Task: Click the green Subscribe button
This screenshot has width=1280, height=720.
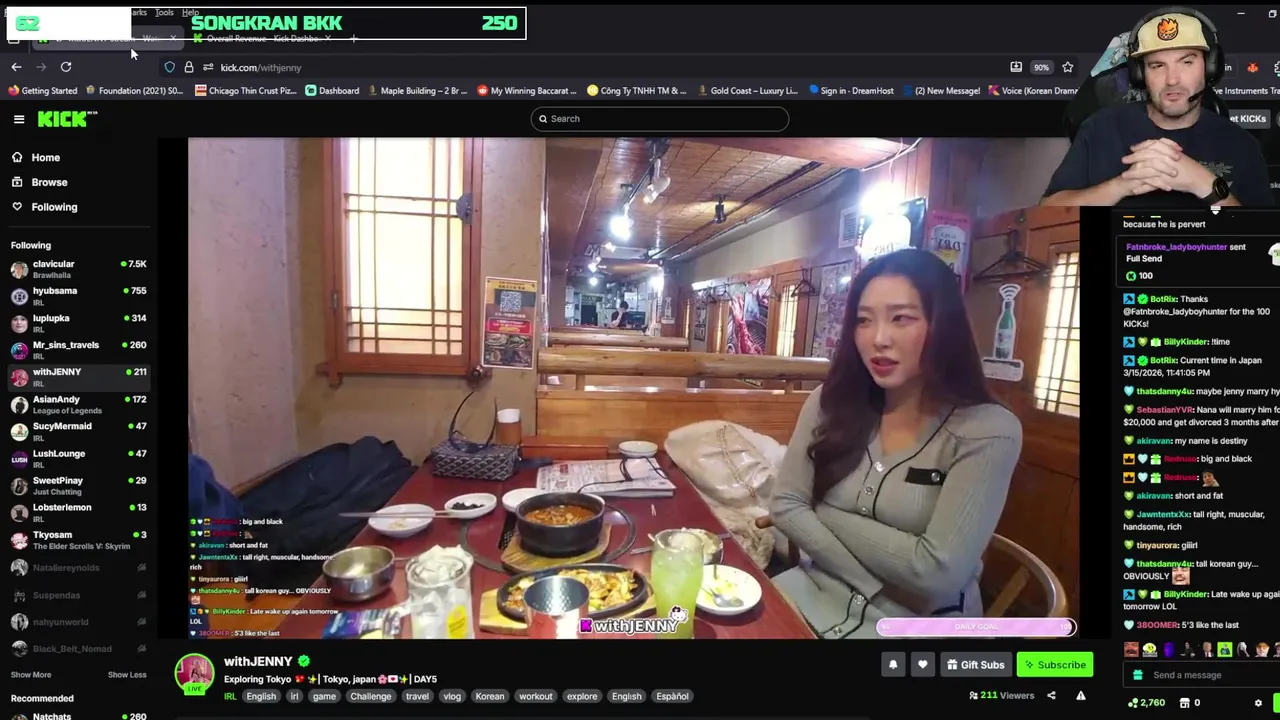Action: pos(1054,665)
